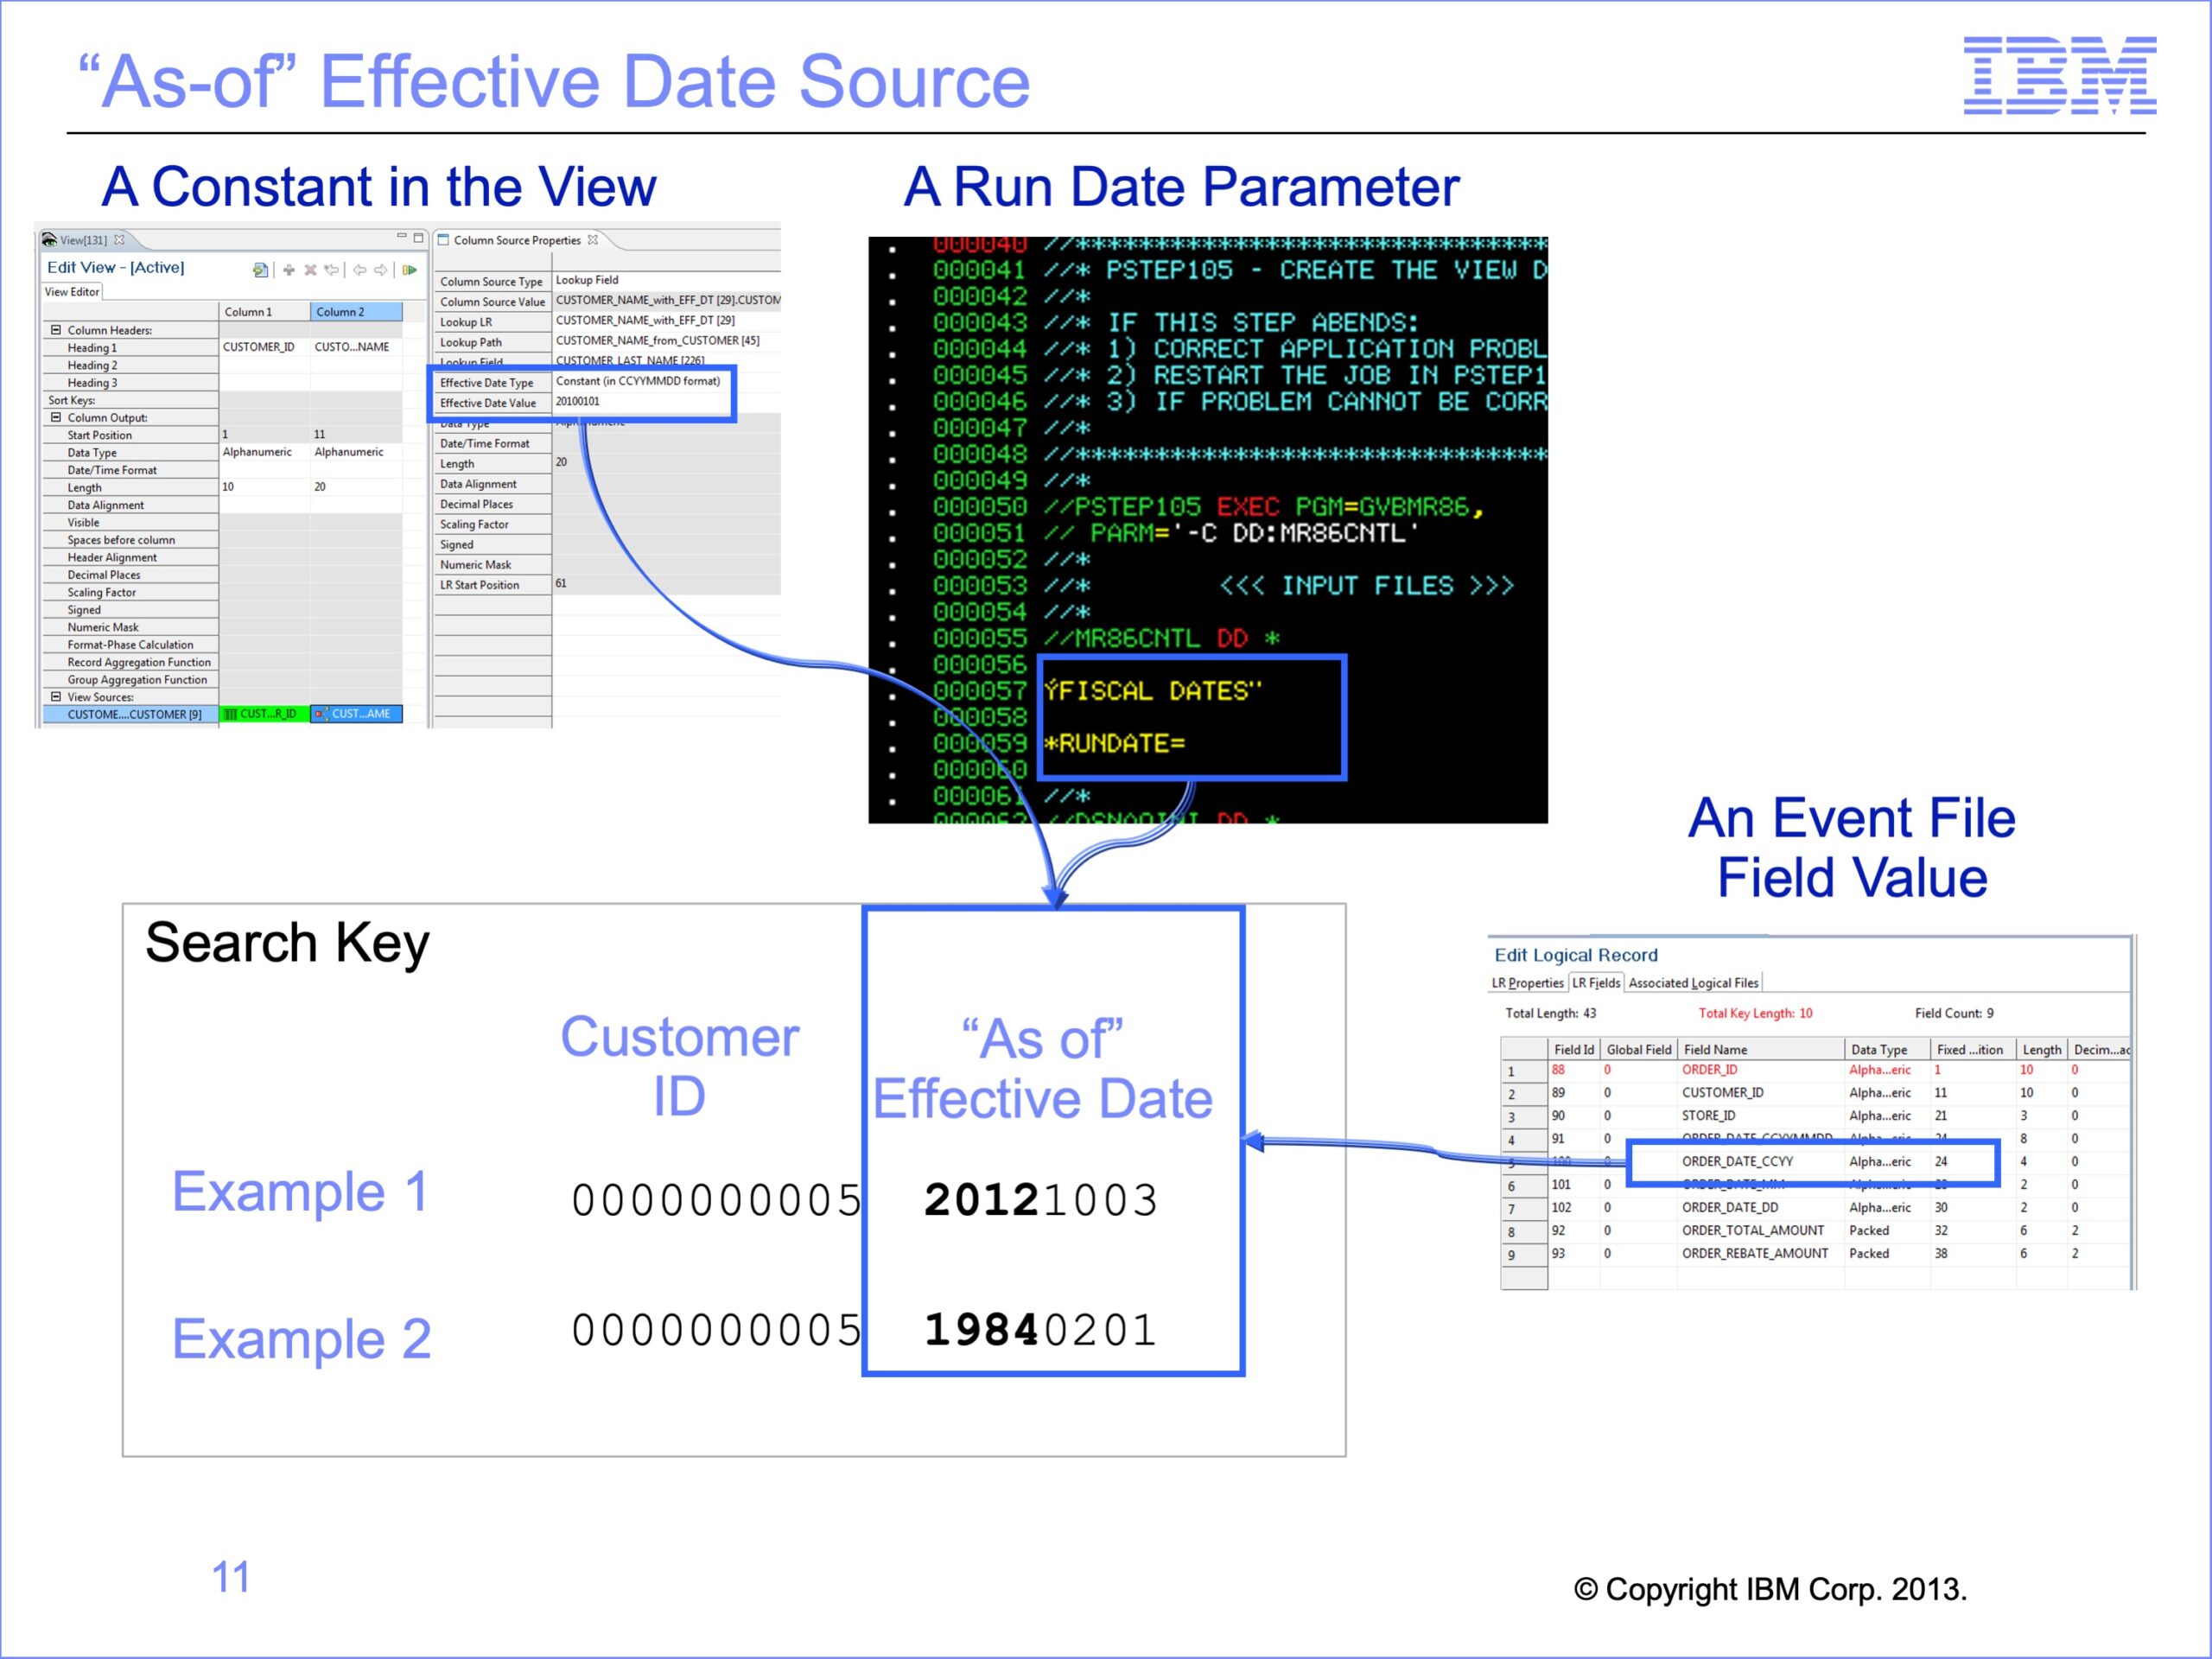Click Lookup LR value CUSTOMER_NAME_with_EFF_DT [29]
This screenshot has width=2212, height=1659.
(666, 320)
